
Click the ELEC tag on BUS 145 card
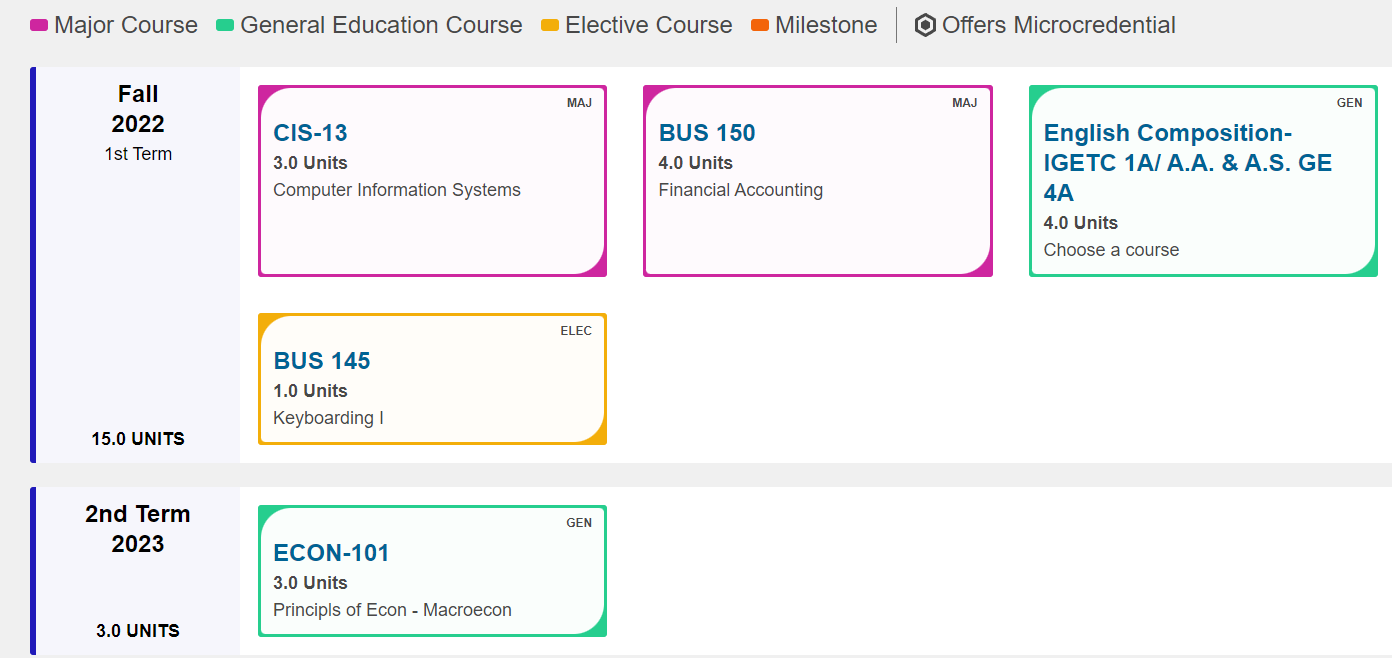tap(576, 331)
